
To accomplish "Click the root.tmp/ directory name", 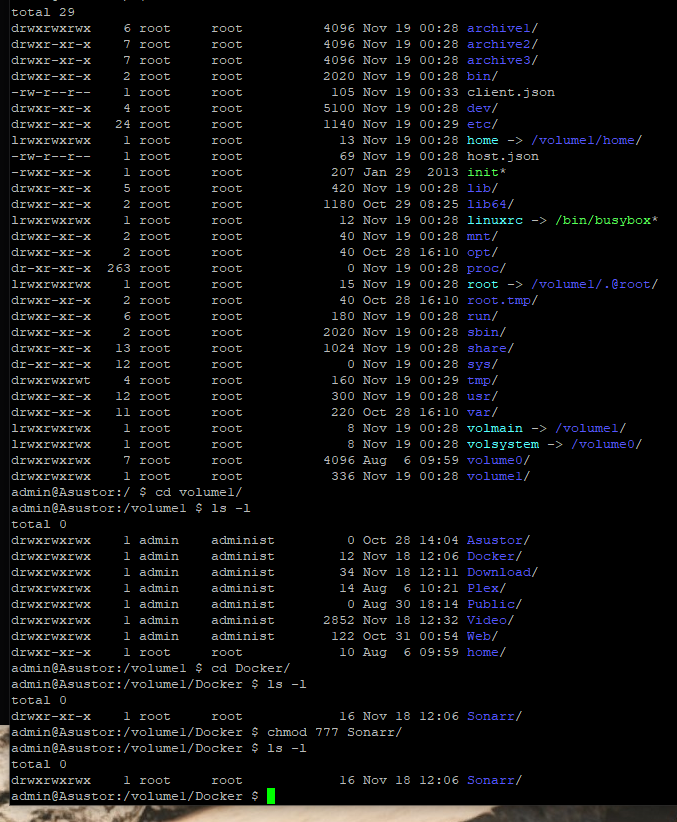I will [x=502, y=300].
